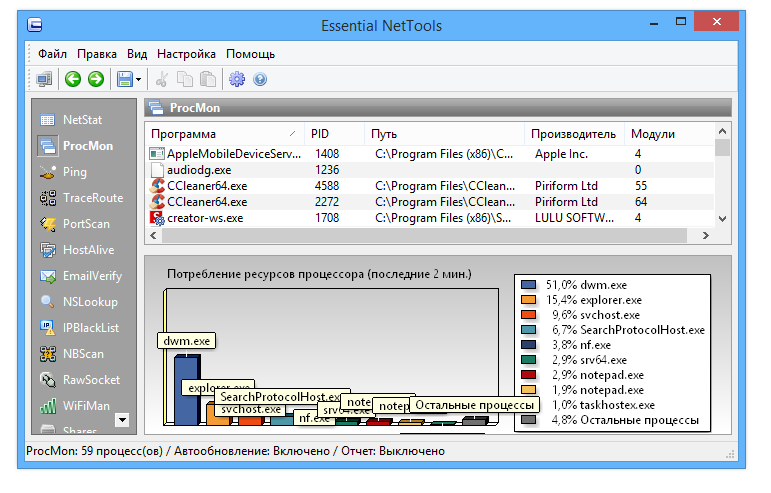This screenshot has width=771, height=493.
Task: Click the horizontal scroll right arrow
Action: coord(706,235)
